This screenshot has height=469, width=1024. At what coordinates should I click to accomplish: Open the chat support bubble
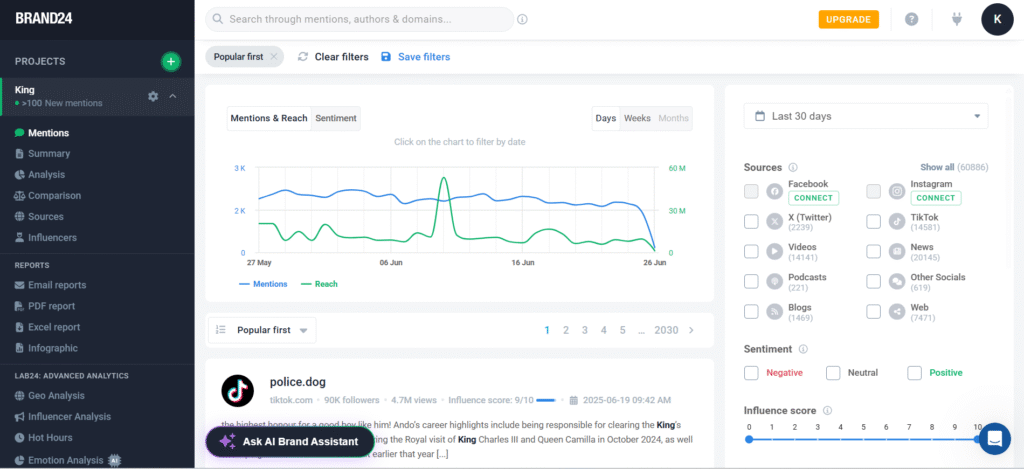(x=995, y=438)
